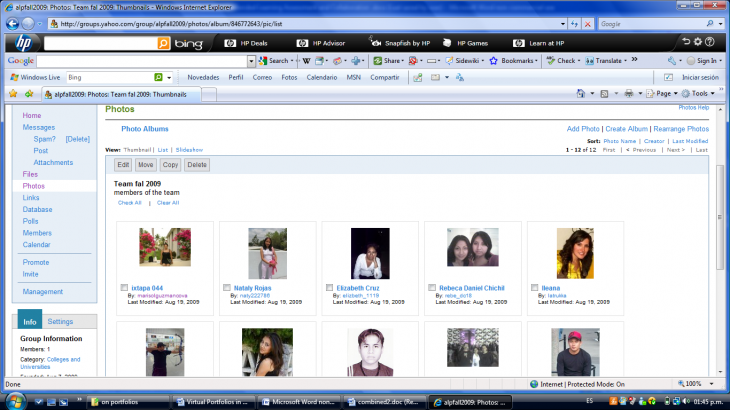Open the zoom level 100% dropdown arrow
Image resolution: width=730 pixels, height=410 pixels.
[x=711, y=384]
